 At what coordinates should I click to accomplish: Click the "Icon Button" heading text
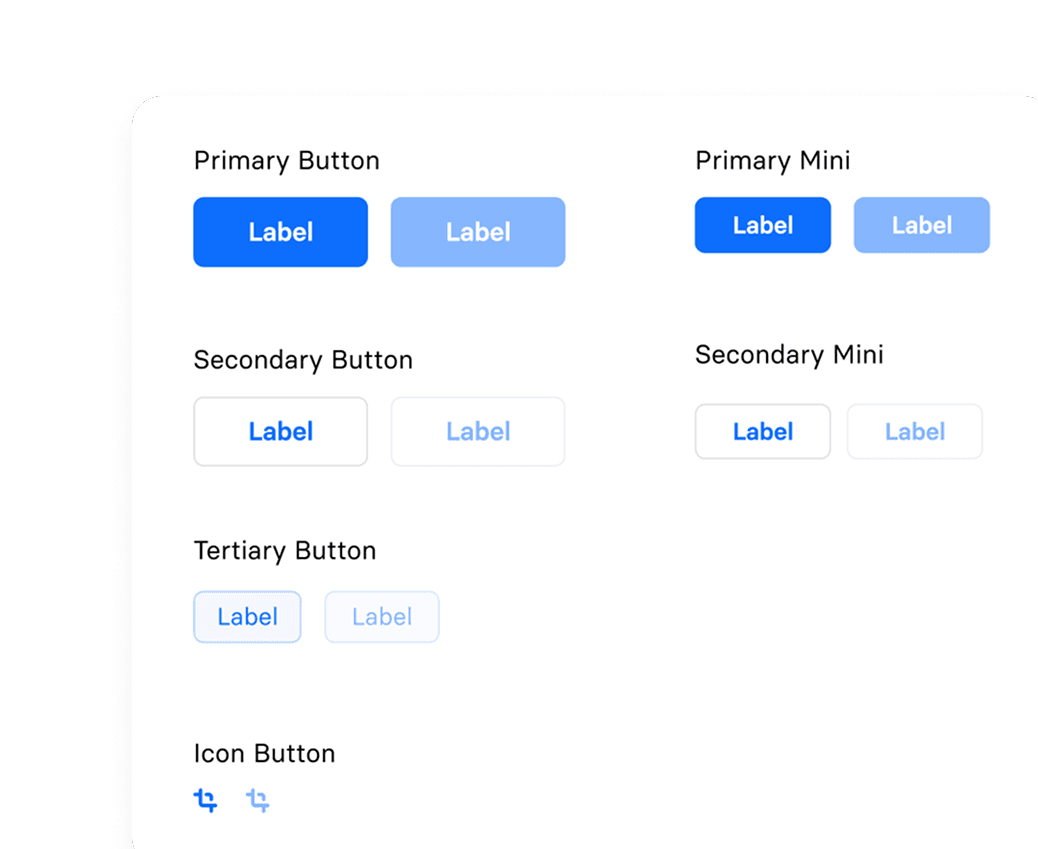coord(264,754)
